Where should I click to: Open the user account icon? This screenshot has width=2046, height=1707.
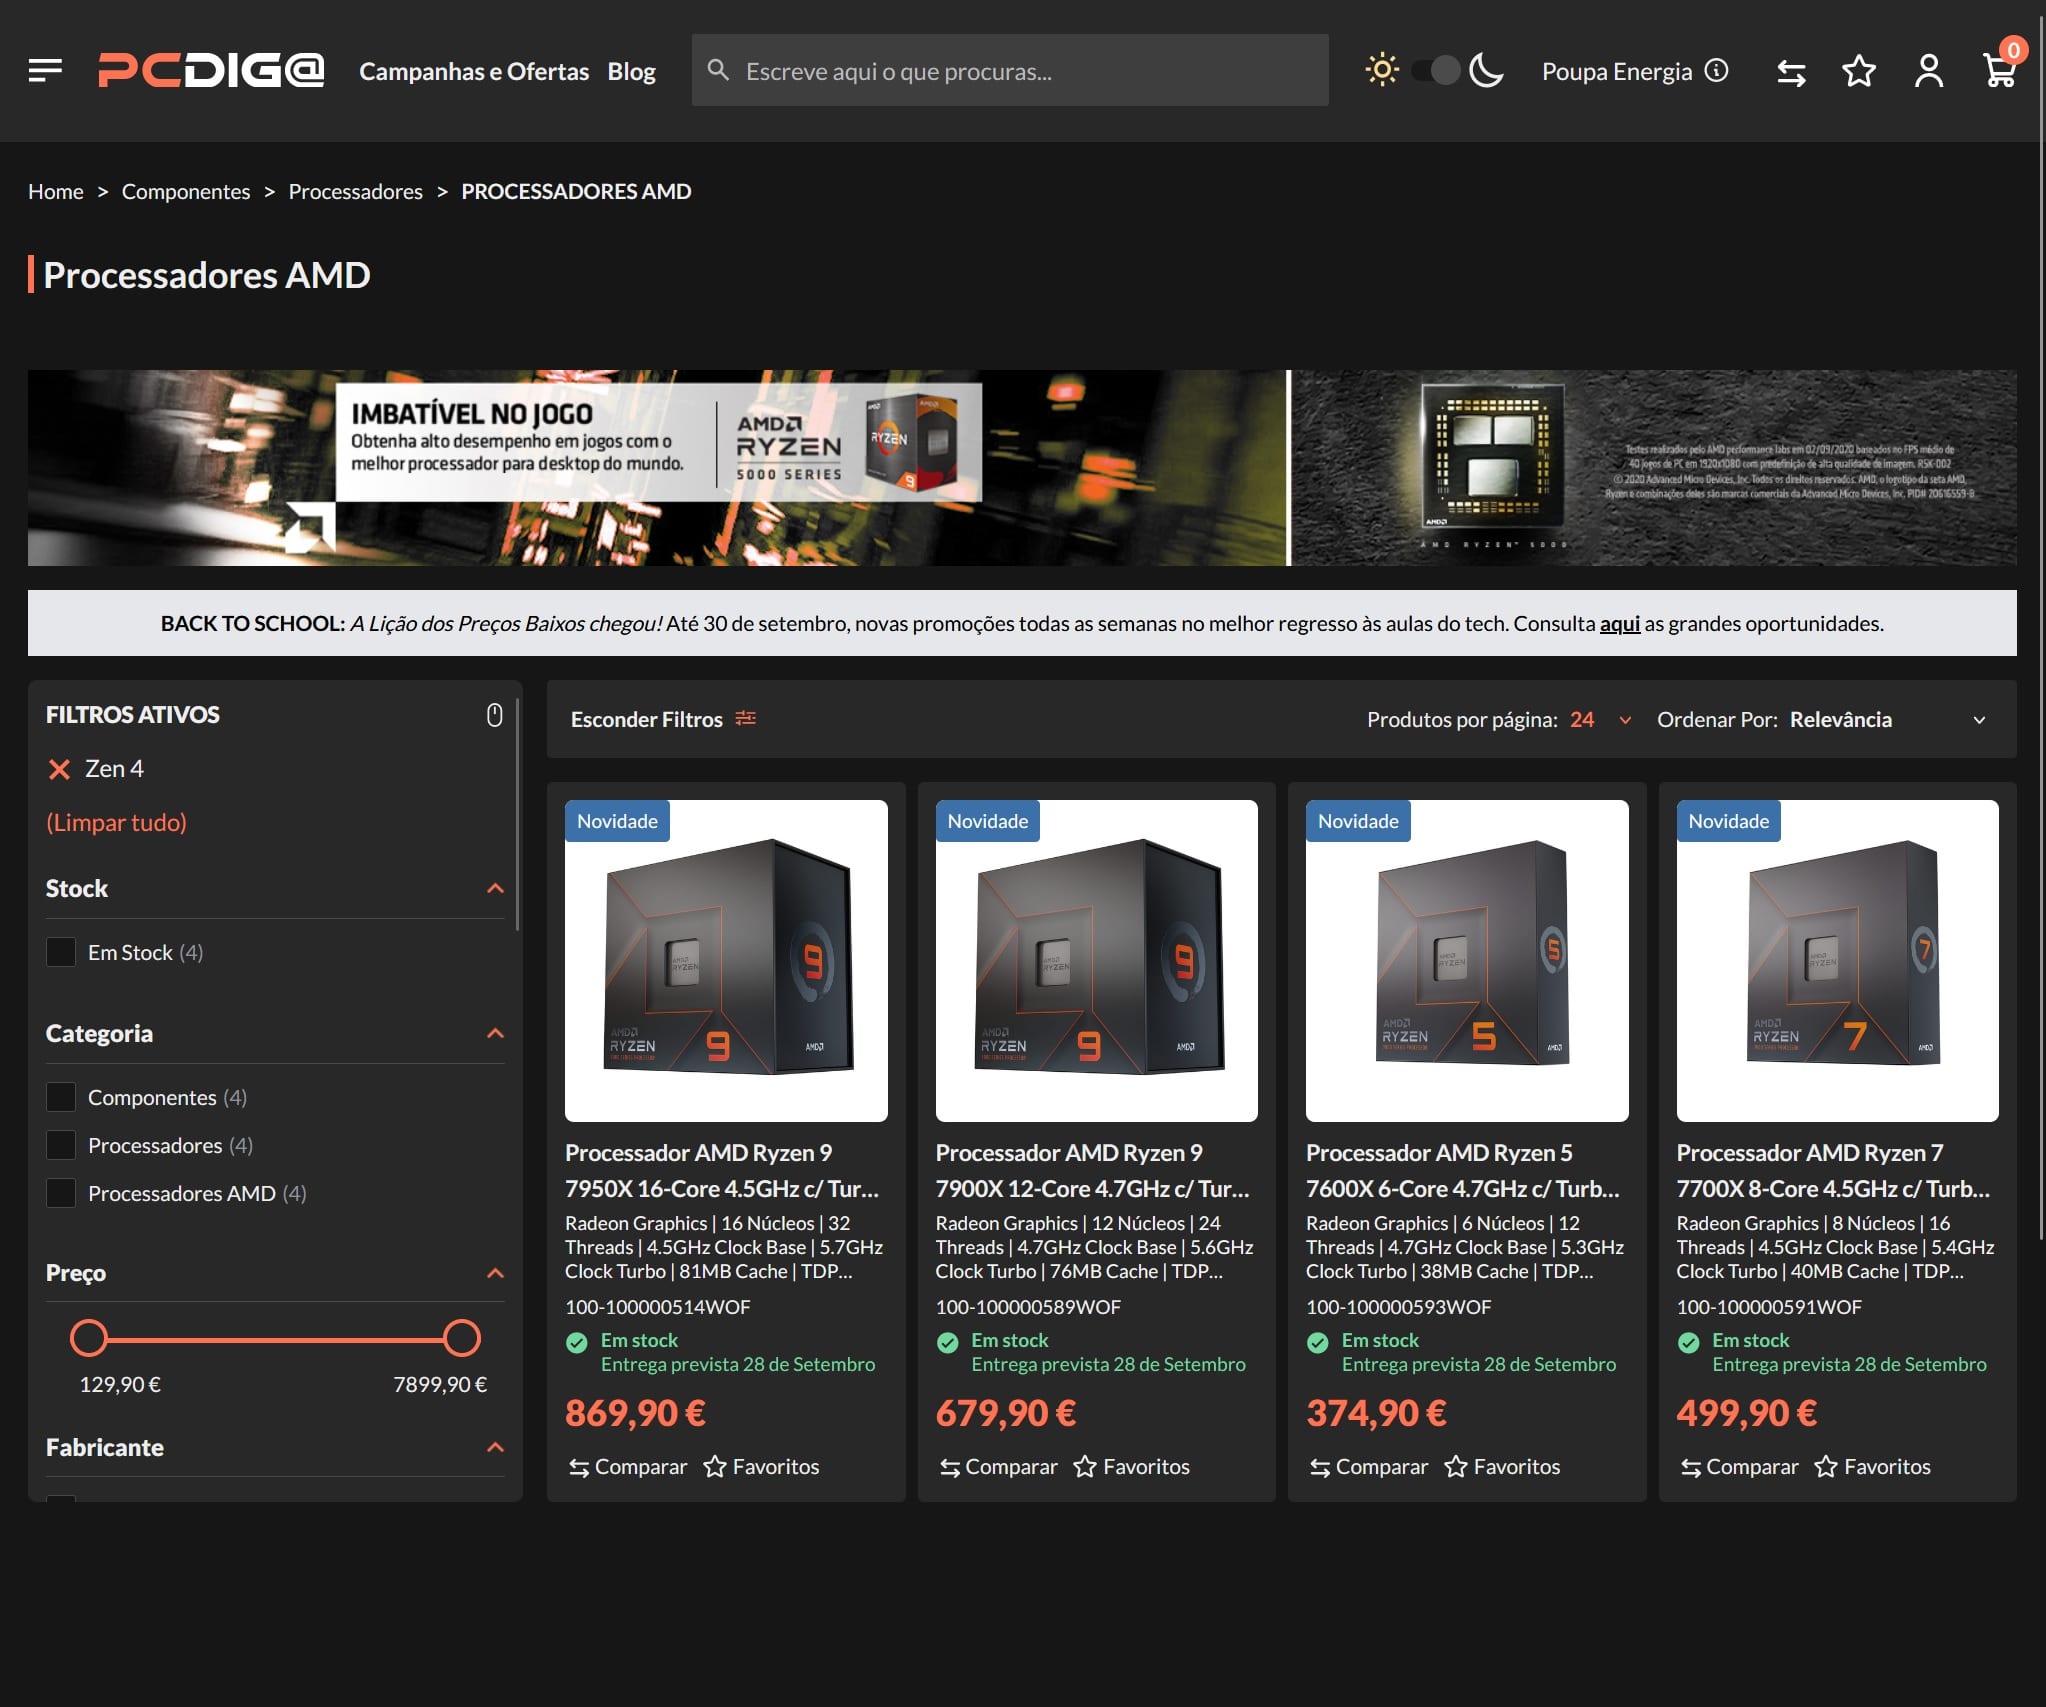1928,71
